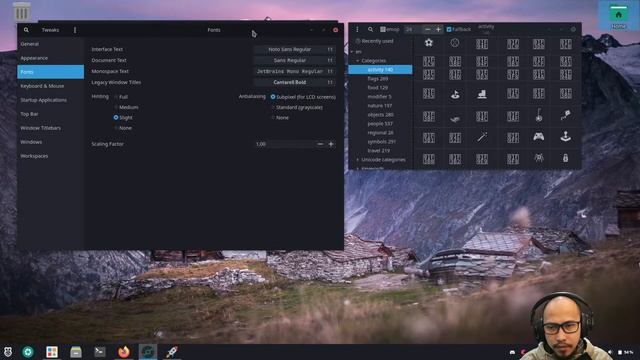
Task: Choose Subpixel (for LCD screens) antialiasing
Action: click(x=303, y=97)
